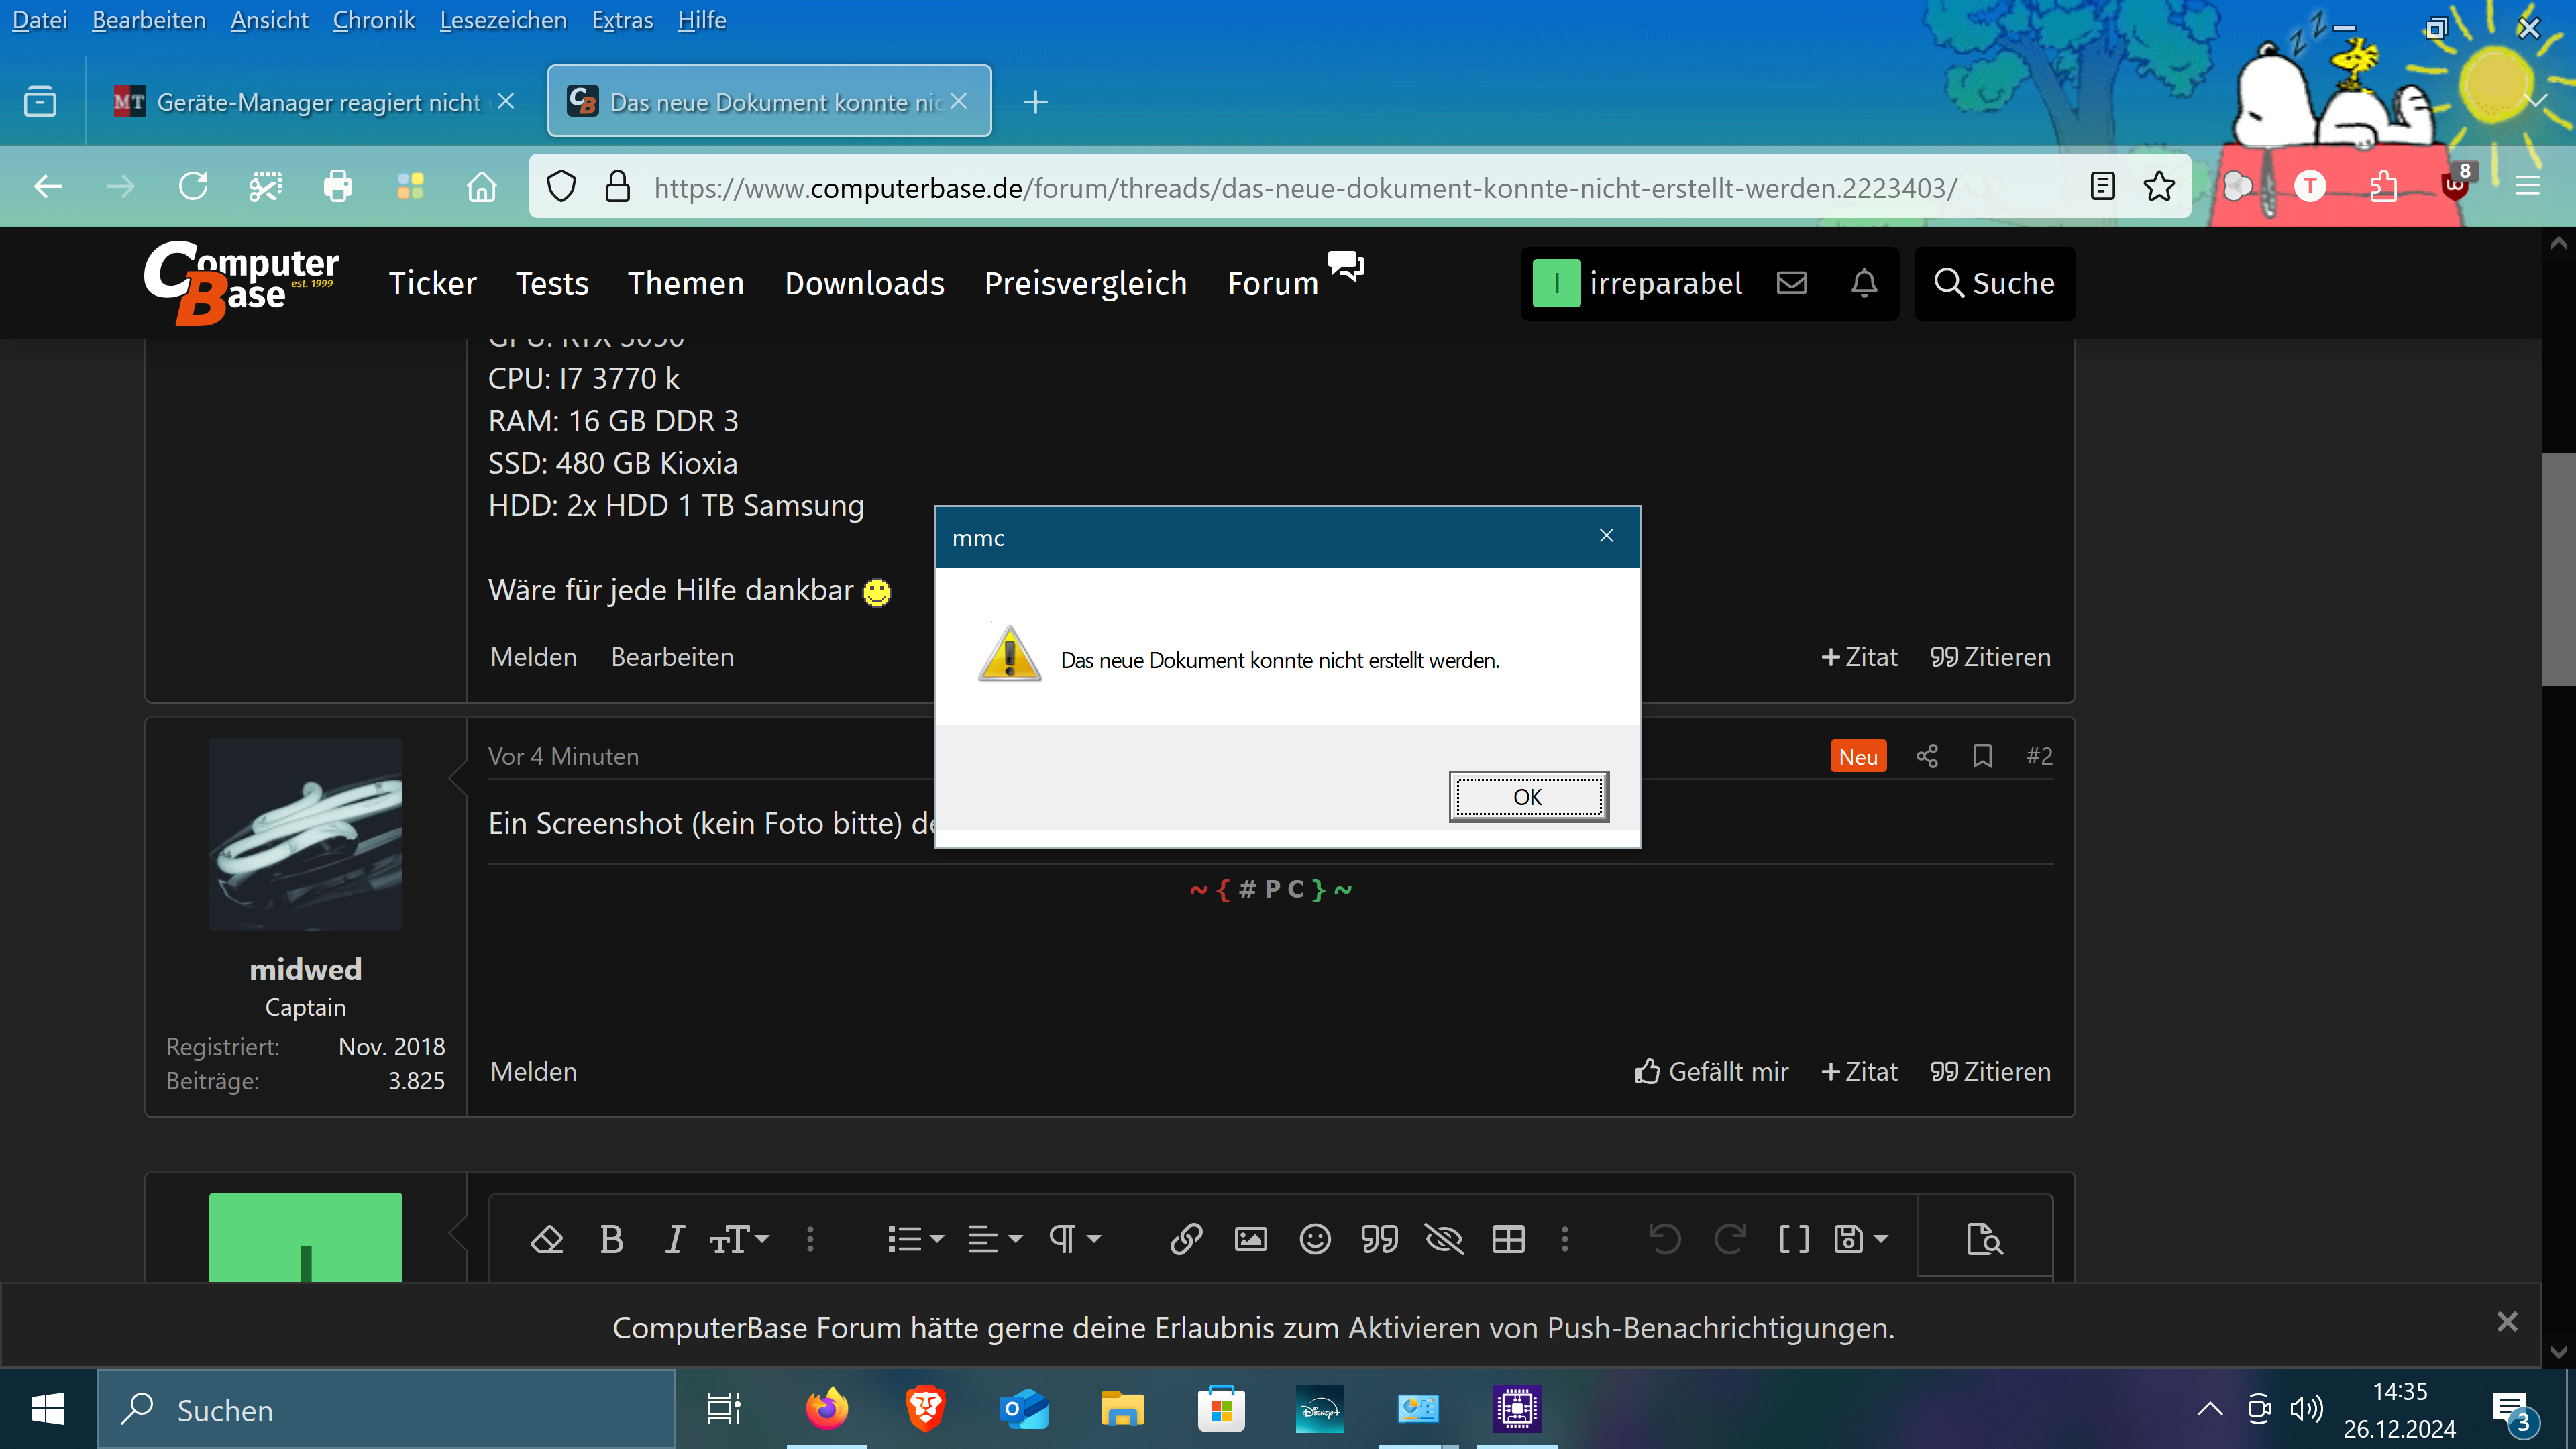The image size is (2576, 1449).
Task: Click the share icon on post #2
Action: (x=1927, y=756)
